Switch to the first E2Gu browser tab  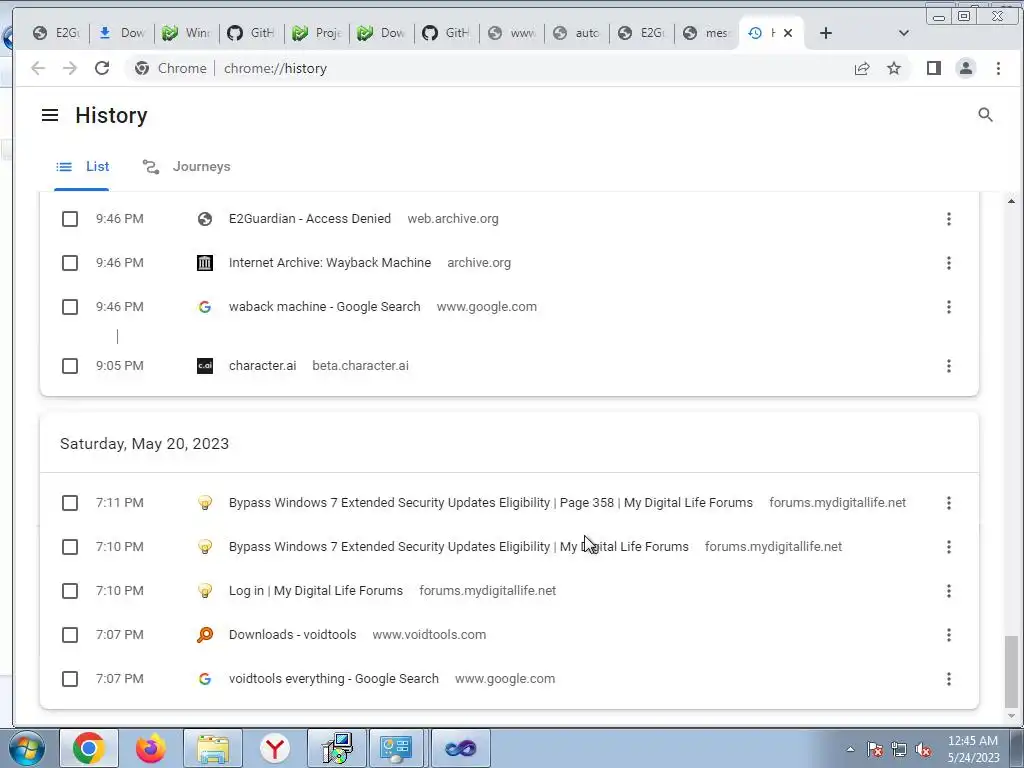click(x=56, y=33)
